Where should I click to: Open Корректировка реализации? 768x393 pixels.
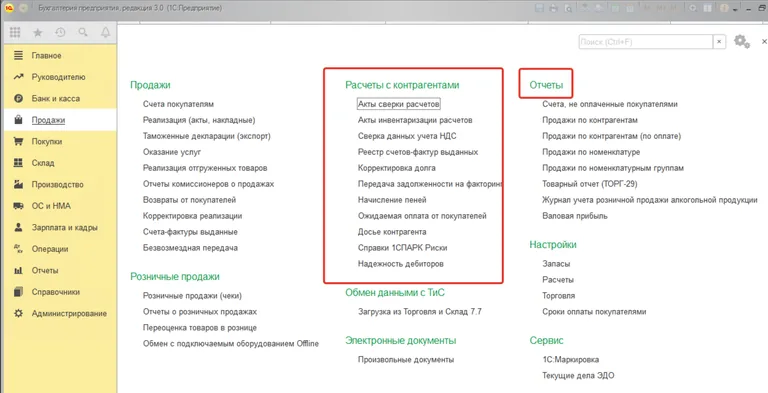(192, 216)
